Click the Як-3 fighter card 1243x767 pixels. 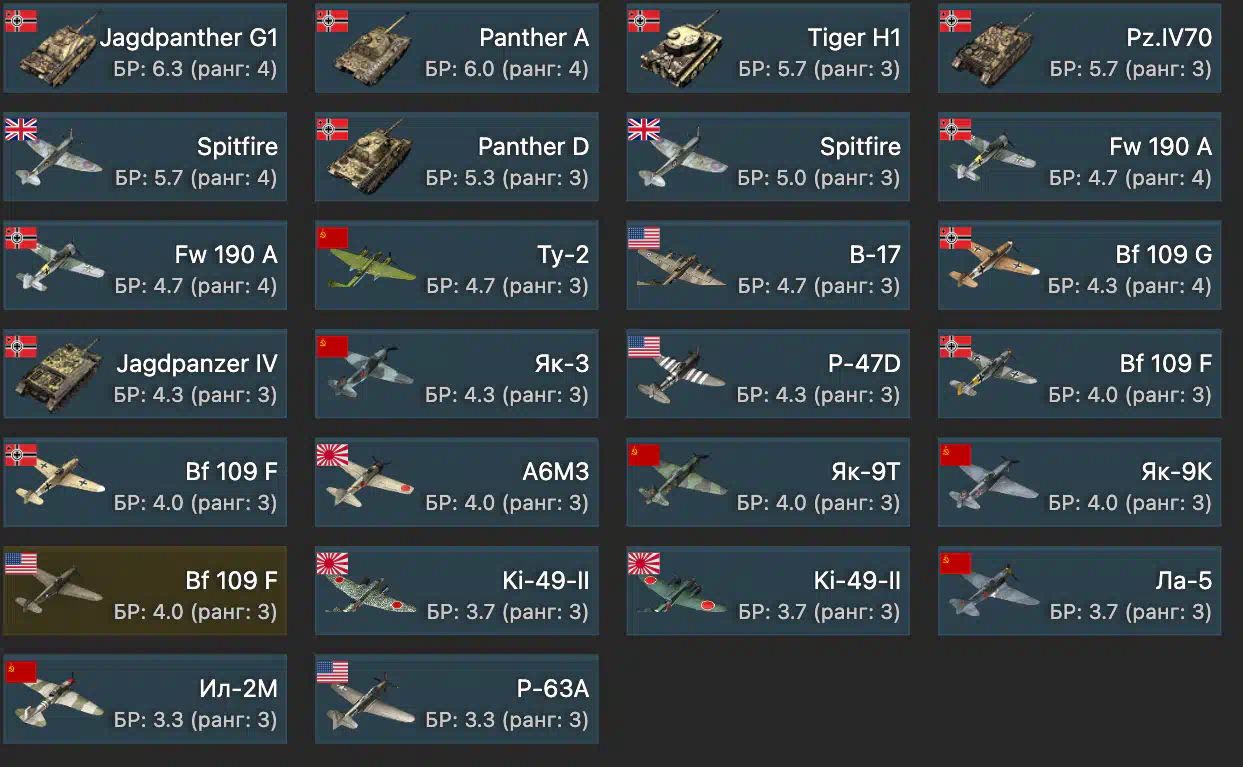(457, 374)
